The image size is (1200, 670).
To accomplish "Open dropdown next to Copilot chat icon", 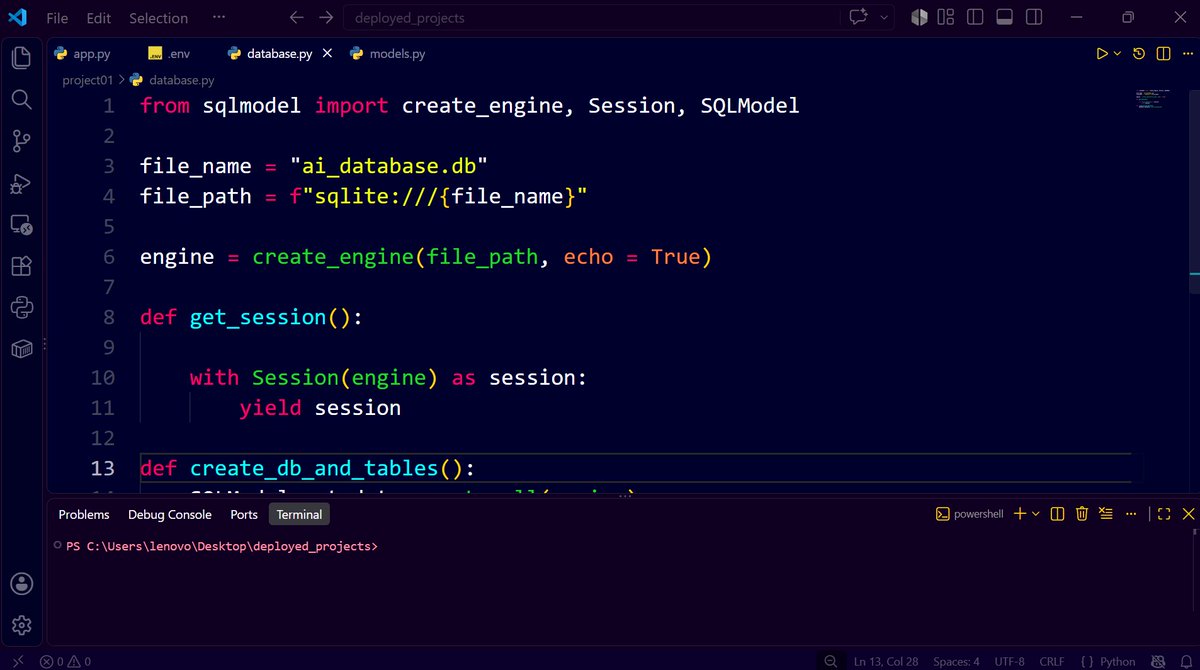I will pyautogui.click(x=884, y=18).
